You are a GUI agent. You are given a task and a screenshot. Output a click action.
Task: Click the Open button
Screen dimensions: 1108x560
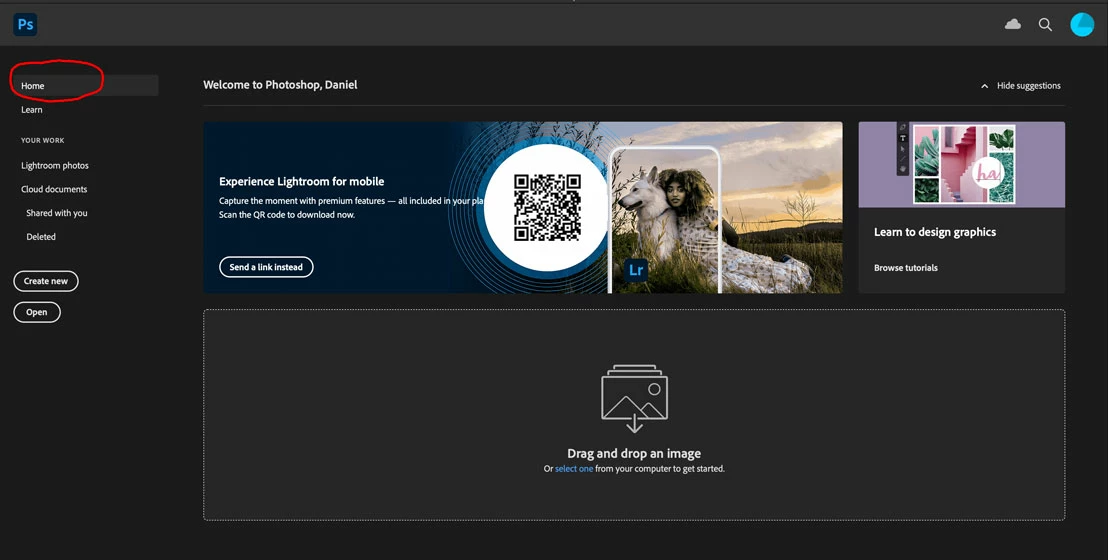pyautogui.click(x=37, y=312)
